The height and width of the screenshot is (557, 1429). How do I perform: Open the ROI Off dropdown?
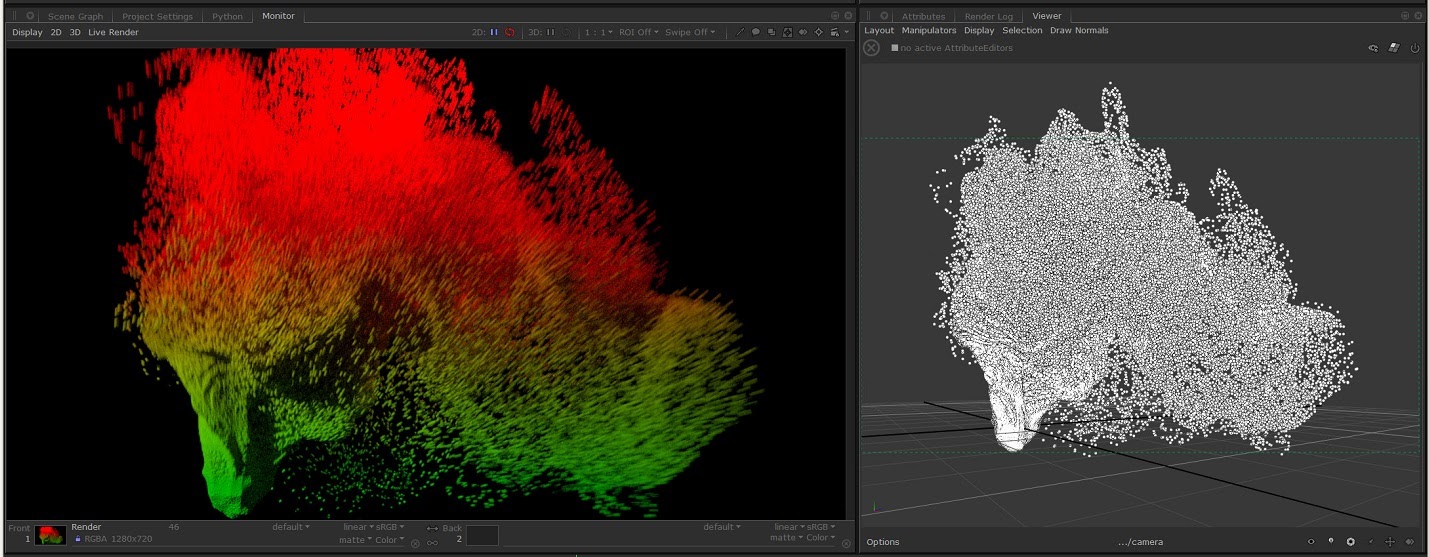click(x=638, y=32)
